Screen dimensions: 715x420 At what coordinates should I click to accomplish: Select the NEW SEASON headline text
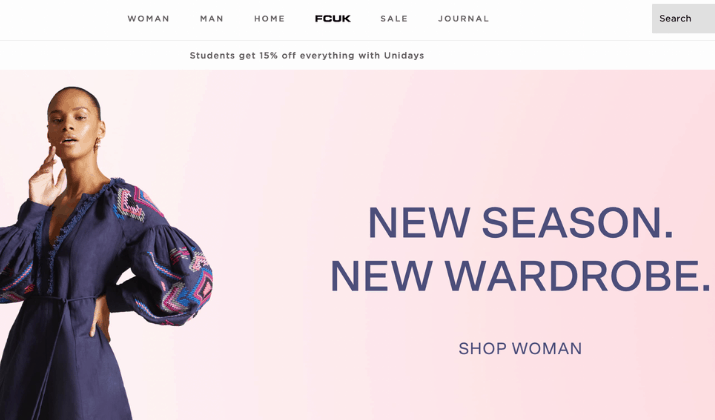520,223
